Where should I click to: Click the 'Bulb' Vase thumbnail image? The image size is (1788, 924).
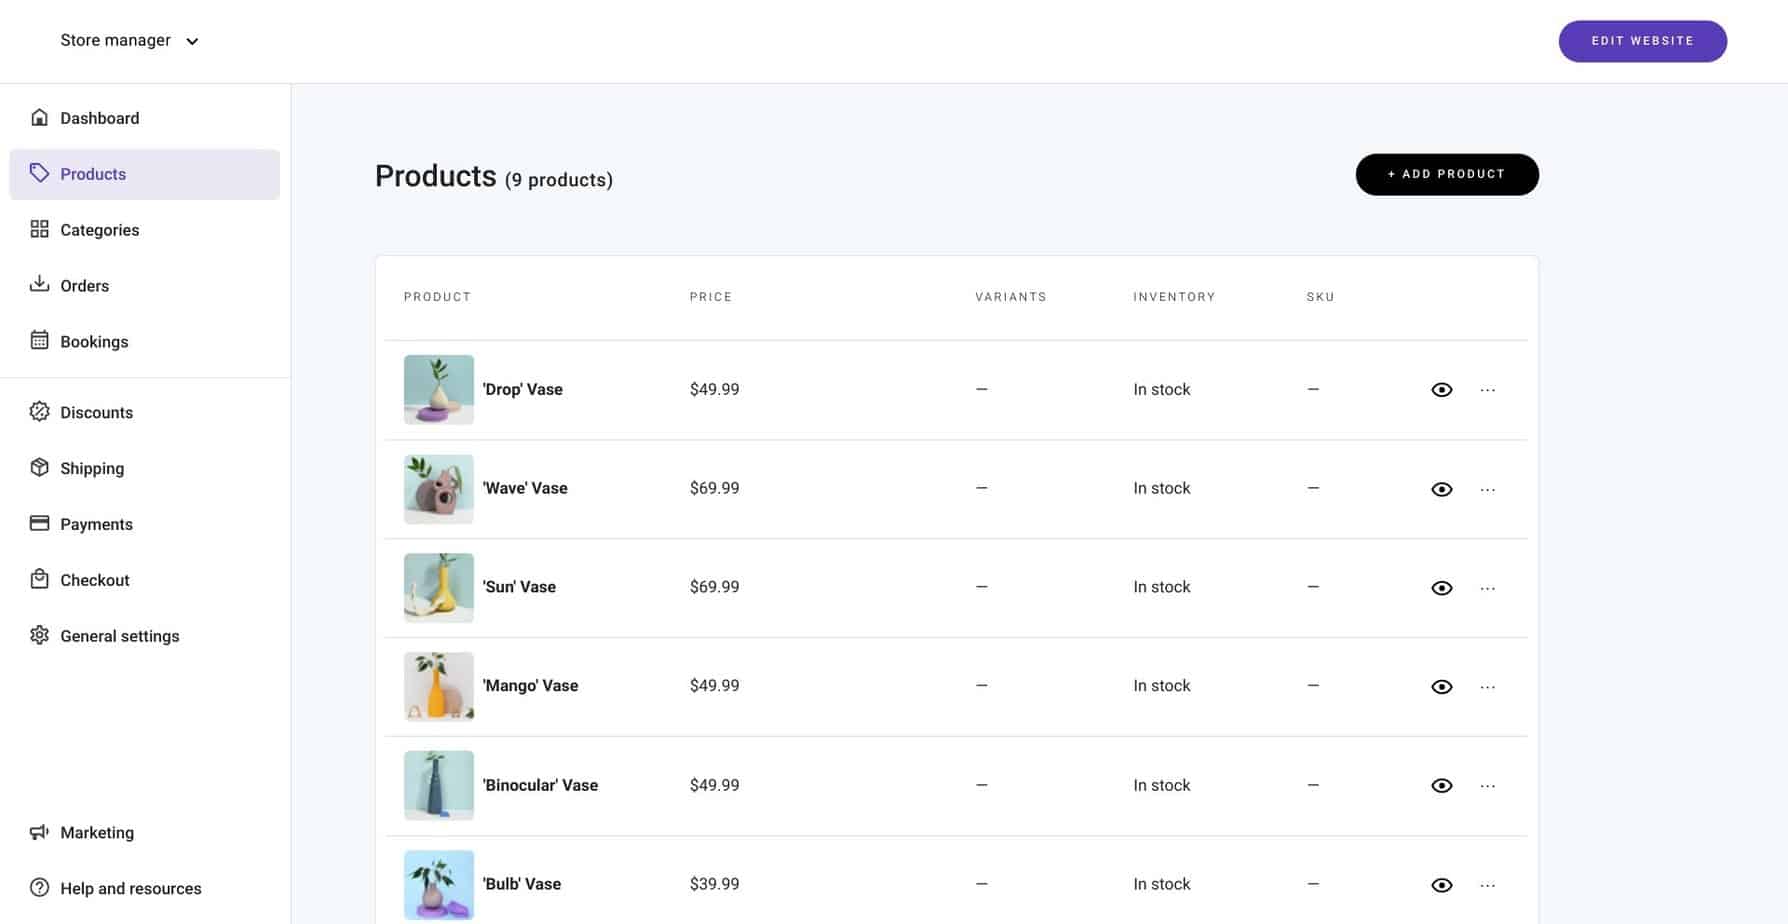[439, 885]
